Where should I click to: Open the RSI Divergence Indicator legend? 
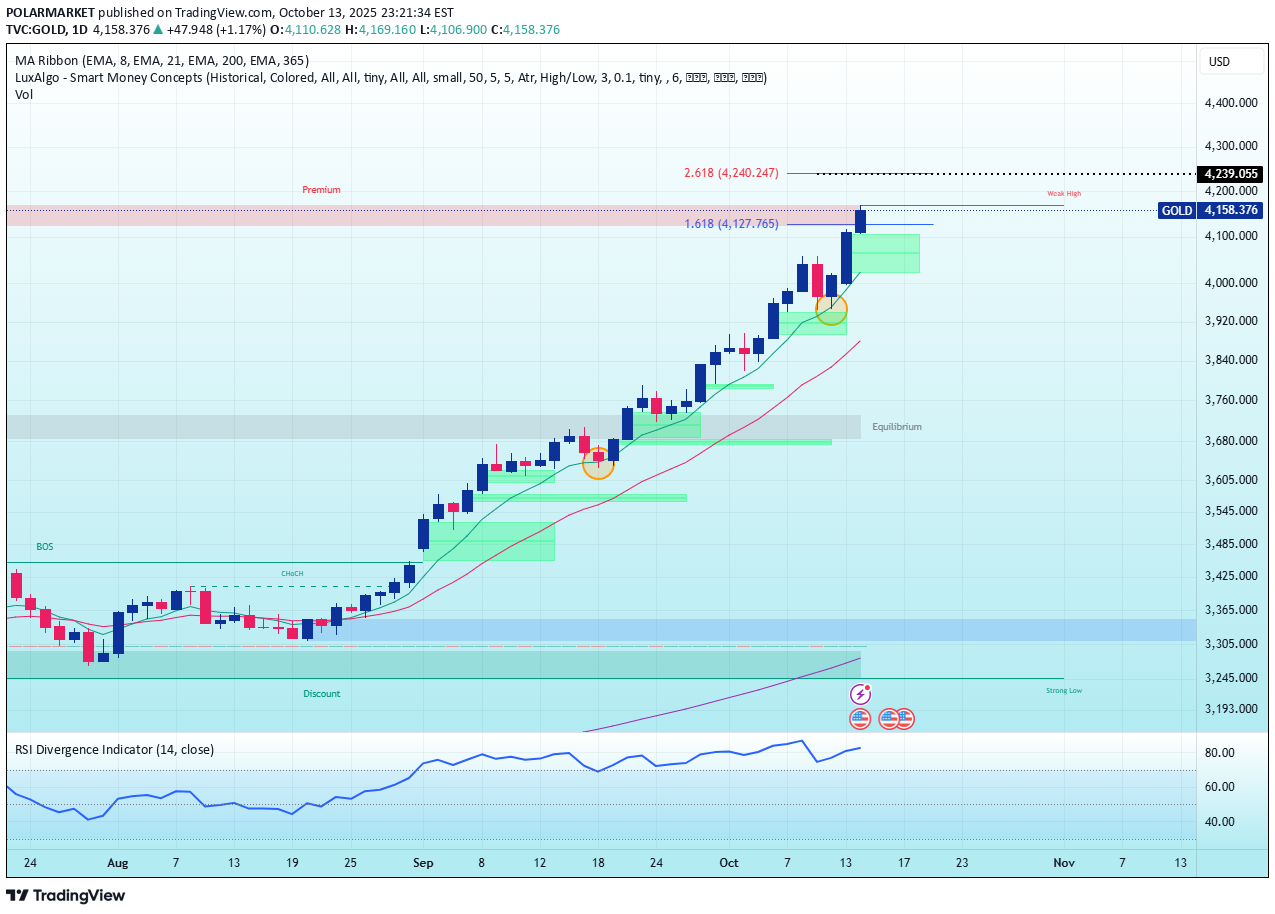point(114,749)
